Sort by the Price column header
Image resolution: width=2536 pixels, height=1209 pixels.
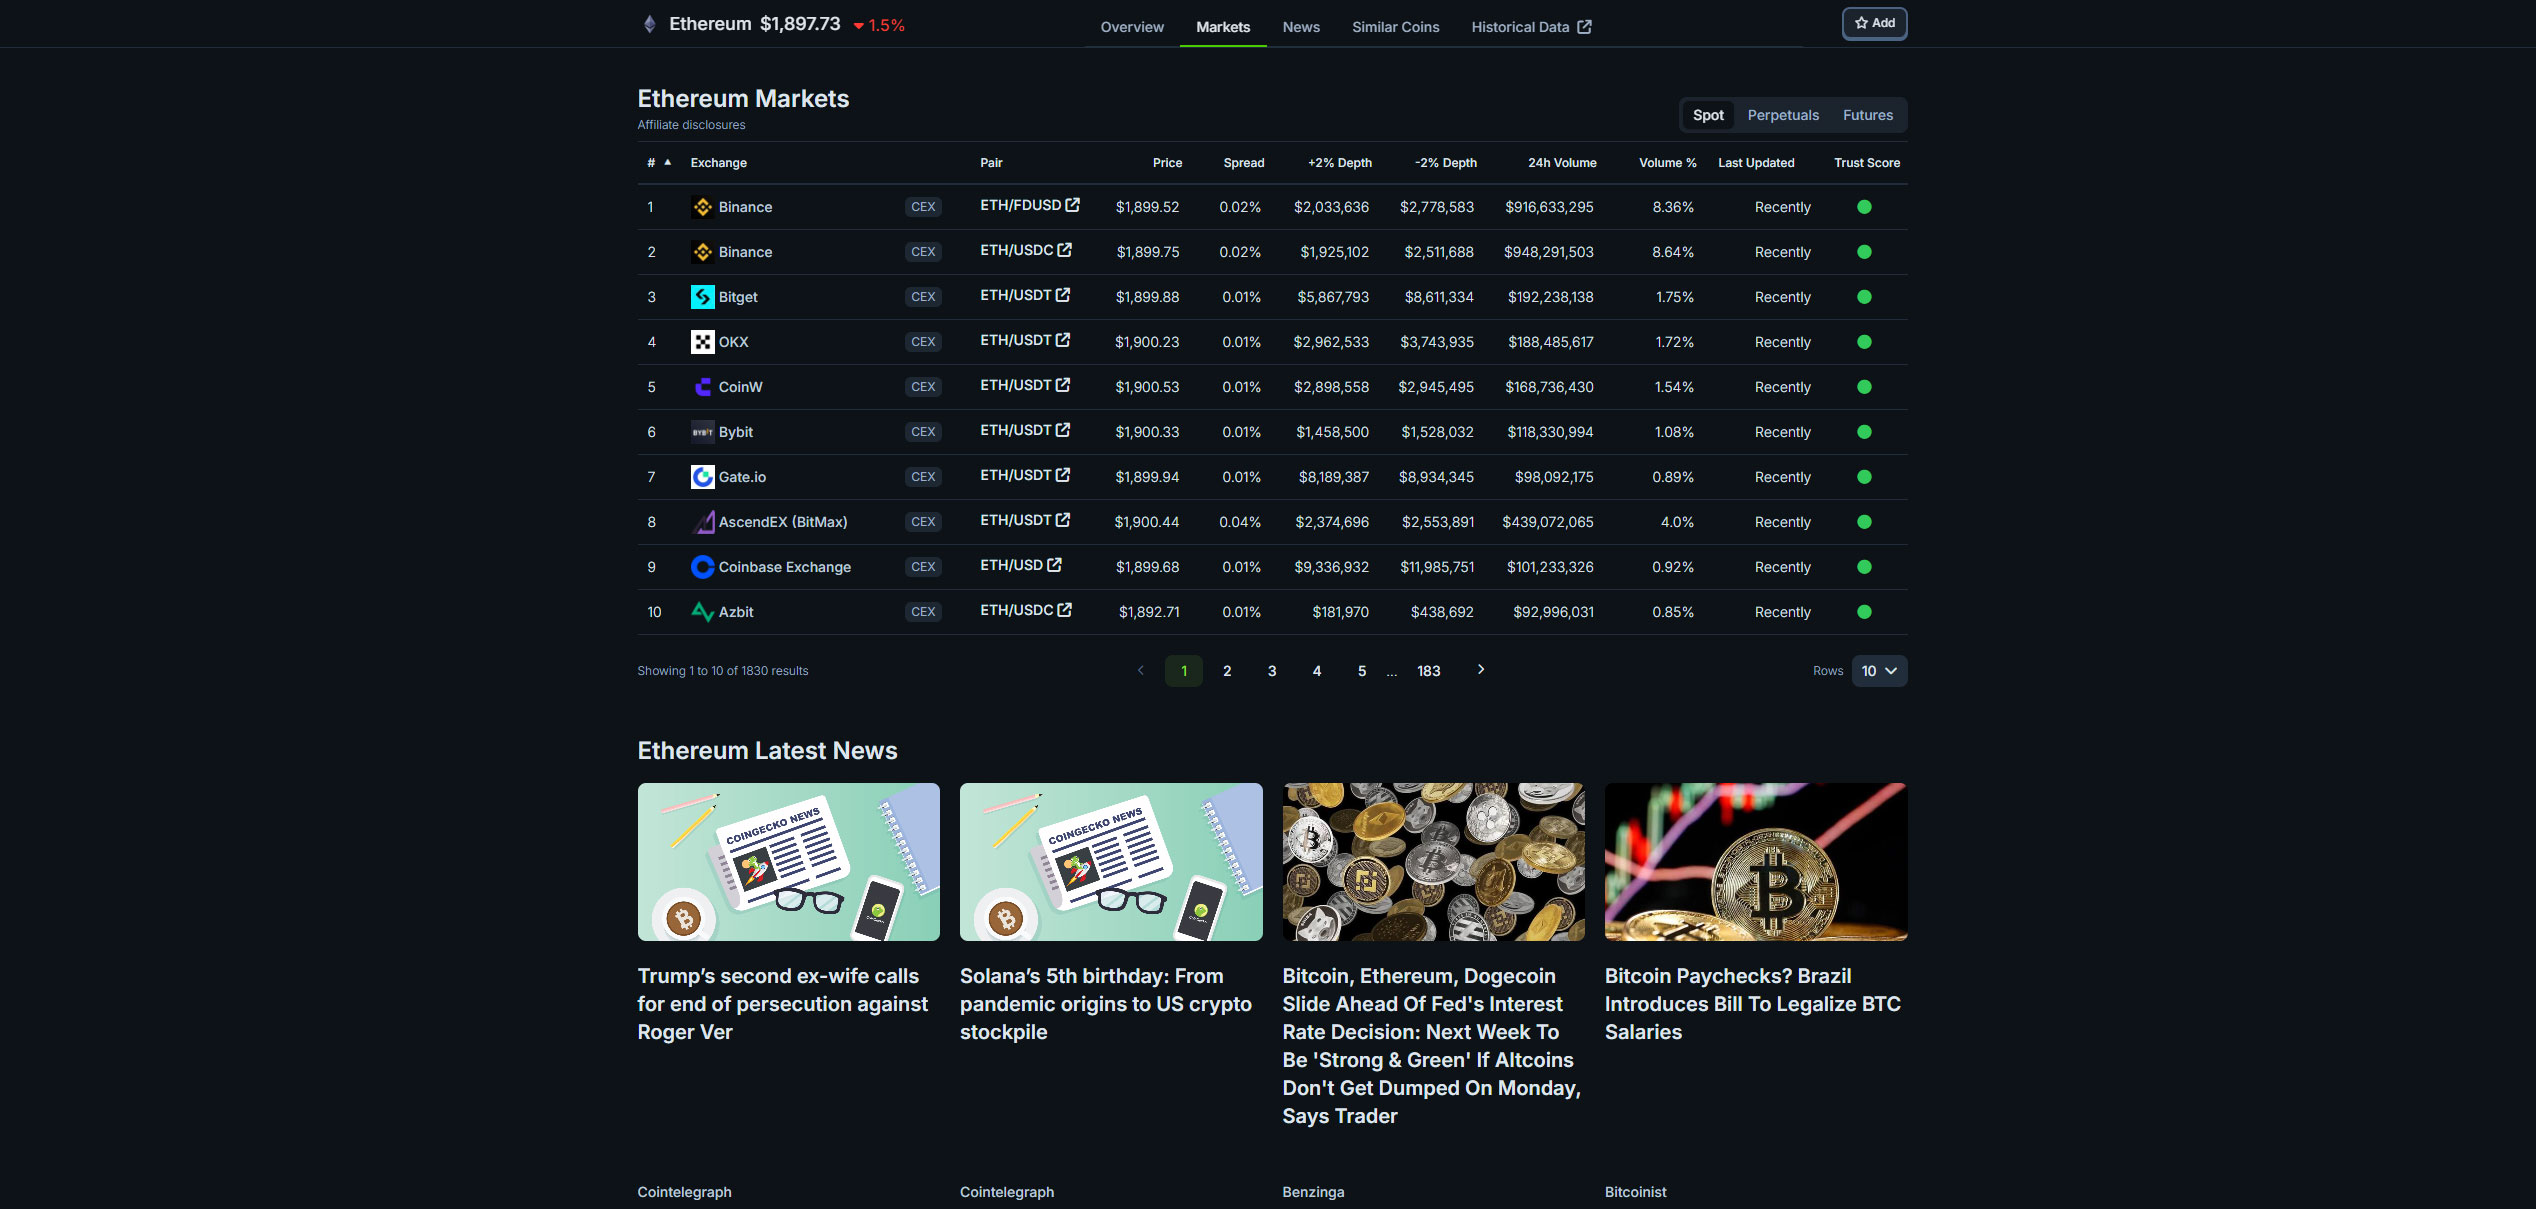tap(1167, 163)
